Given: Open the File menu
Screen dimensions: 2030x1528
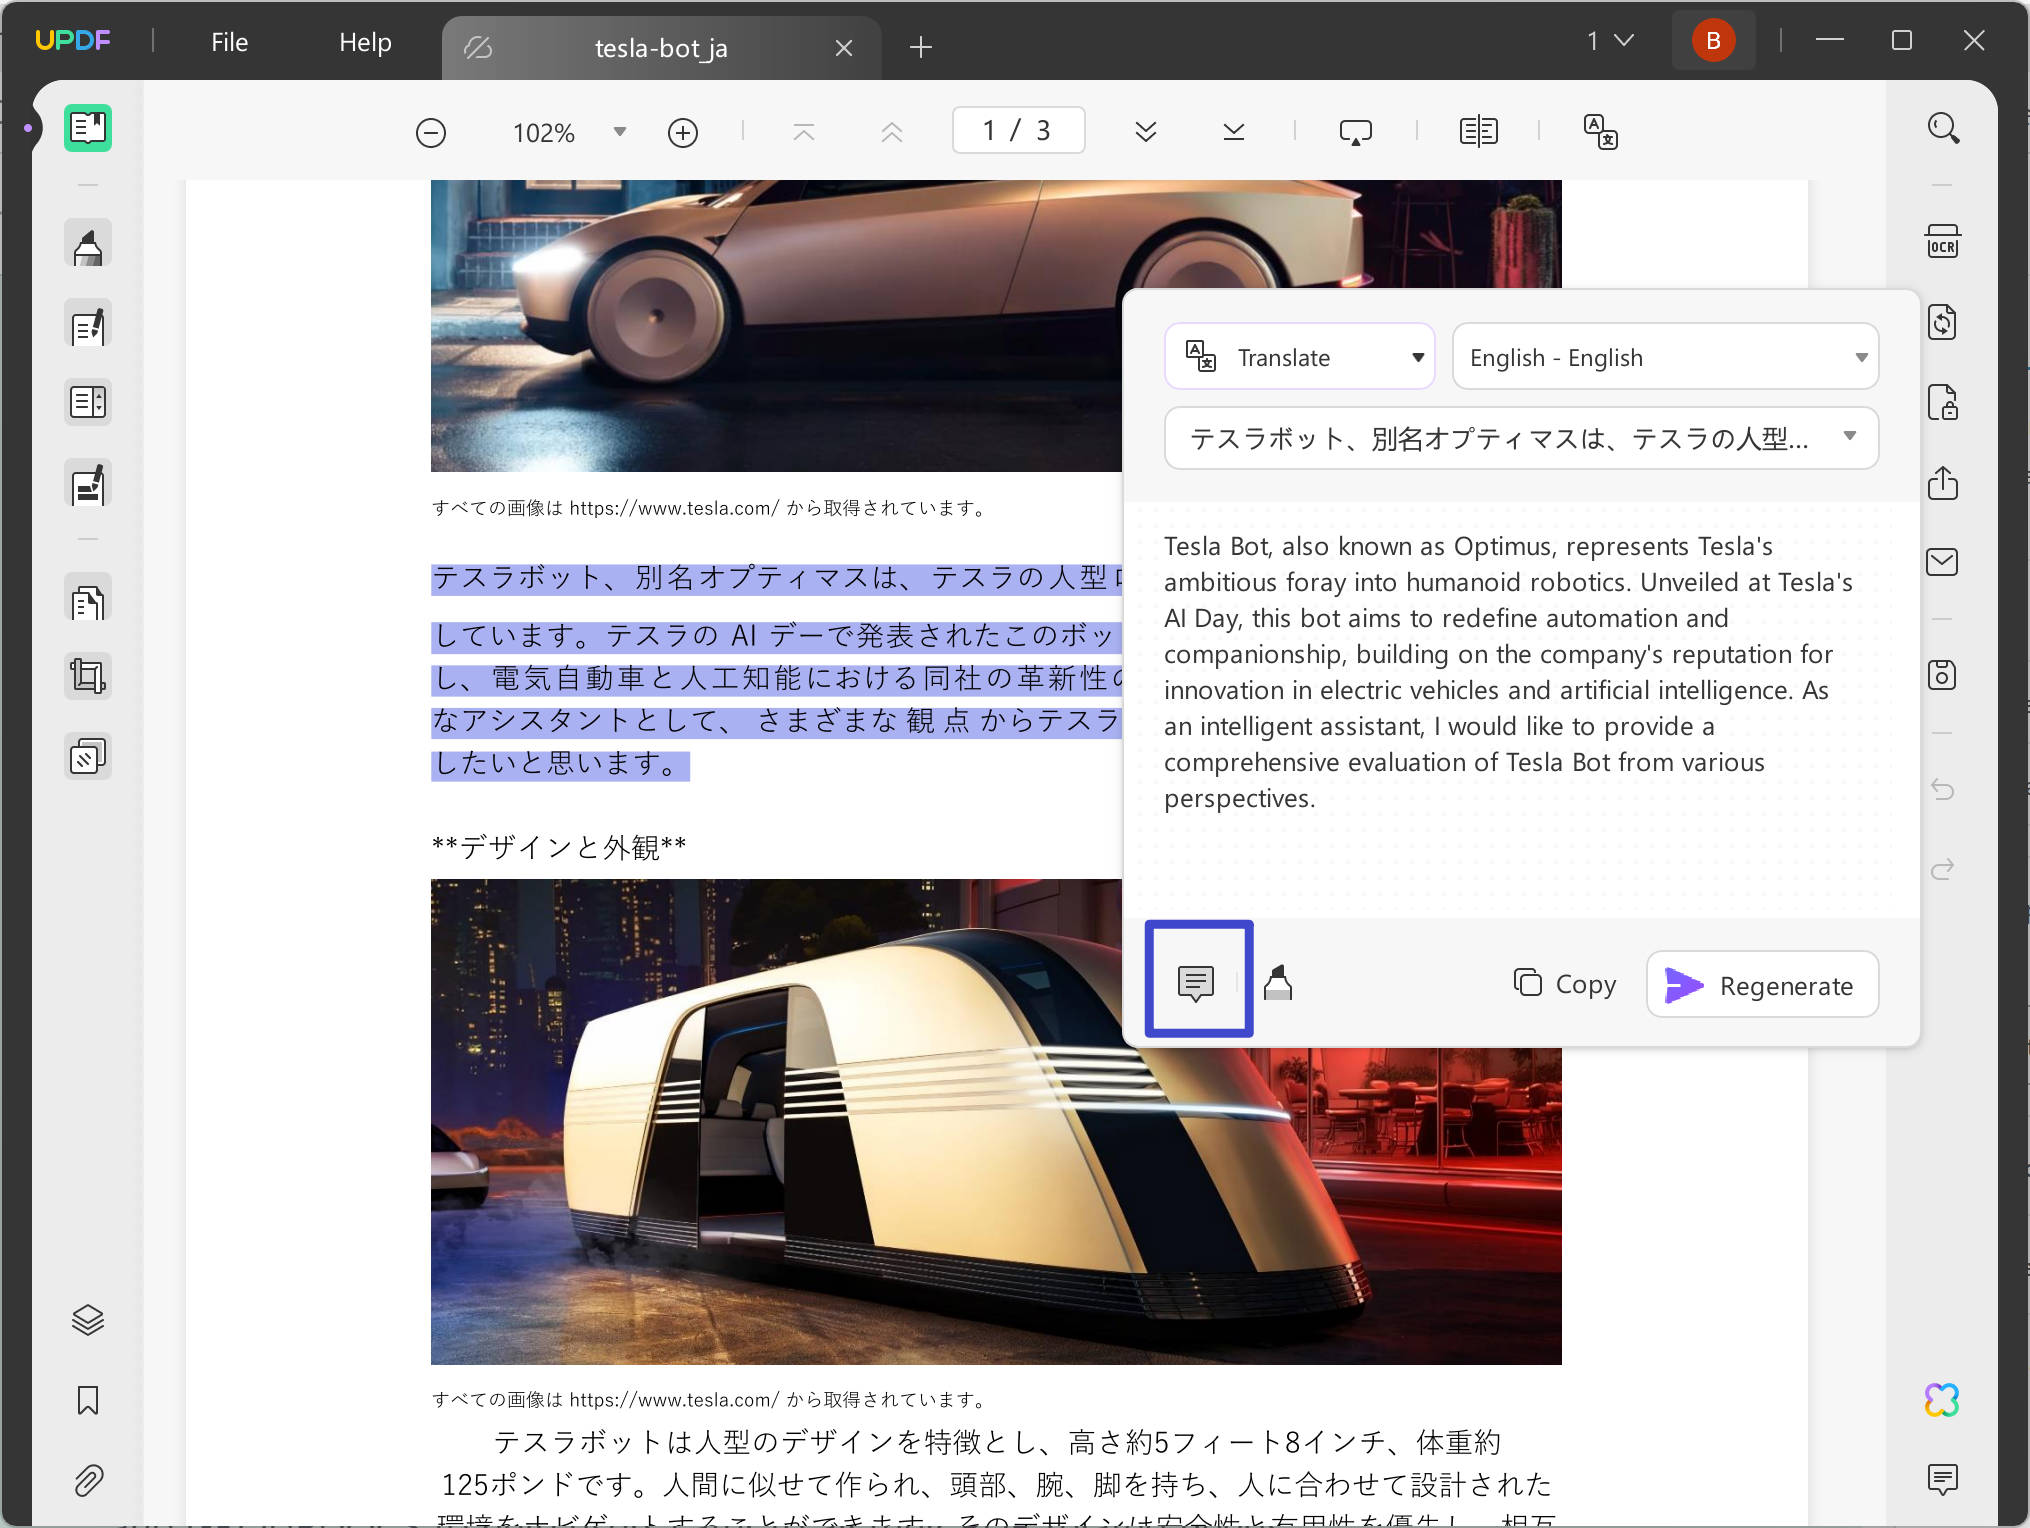Looking at the screenshot, I should 228,41.
